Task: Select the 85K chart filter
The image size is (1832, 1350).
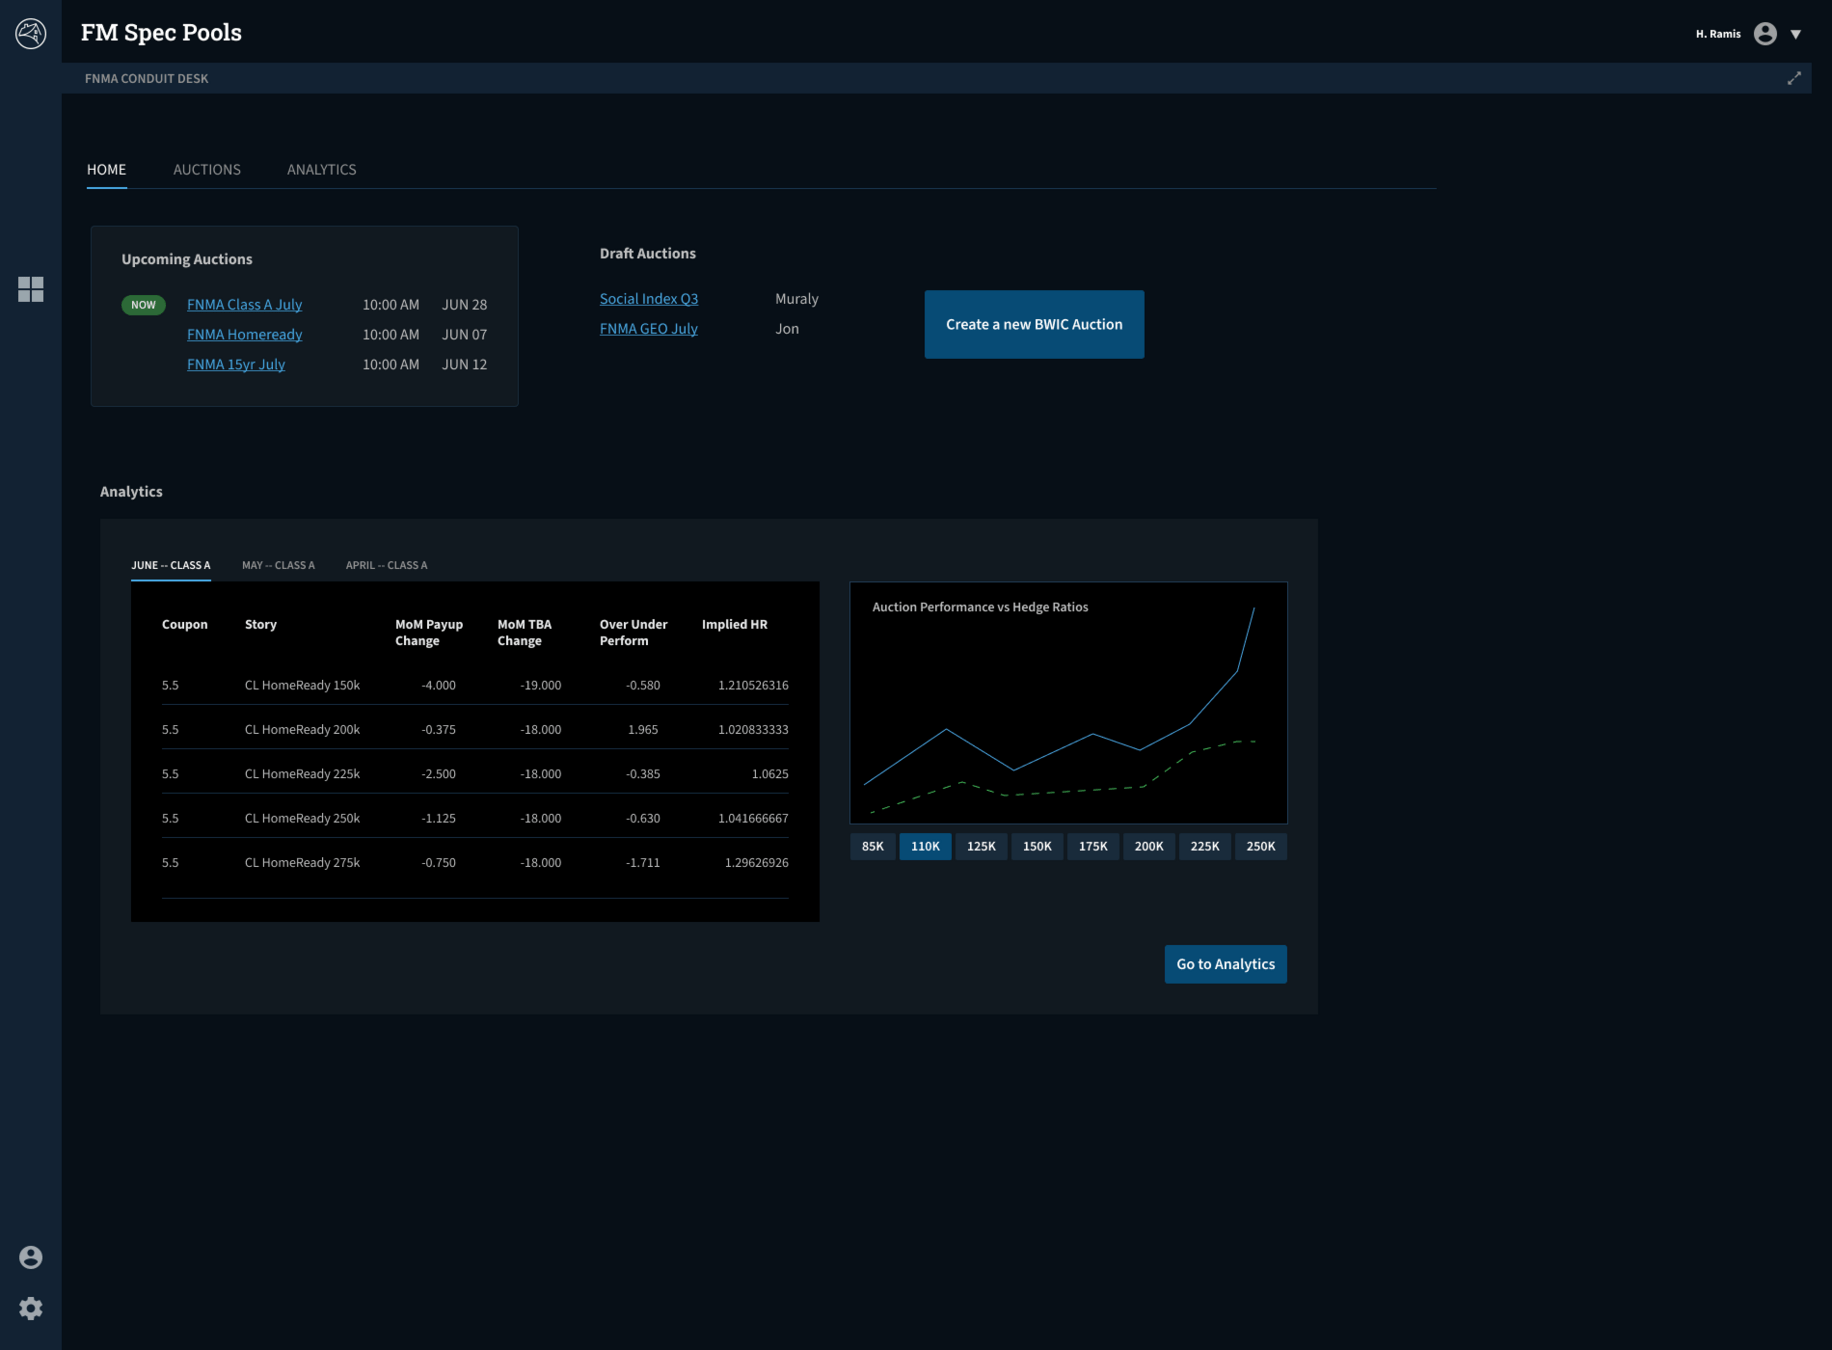Action: point(873,846)
